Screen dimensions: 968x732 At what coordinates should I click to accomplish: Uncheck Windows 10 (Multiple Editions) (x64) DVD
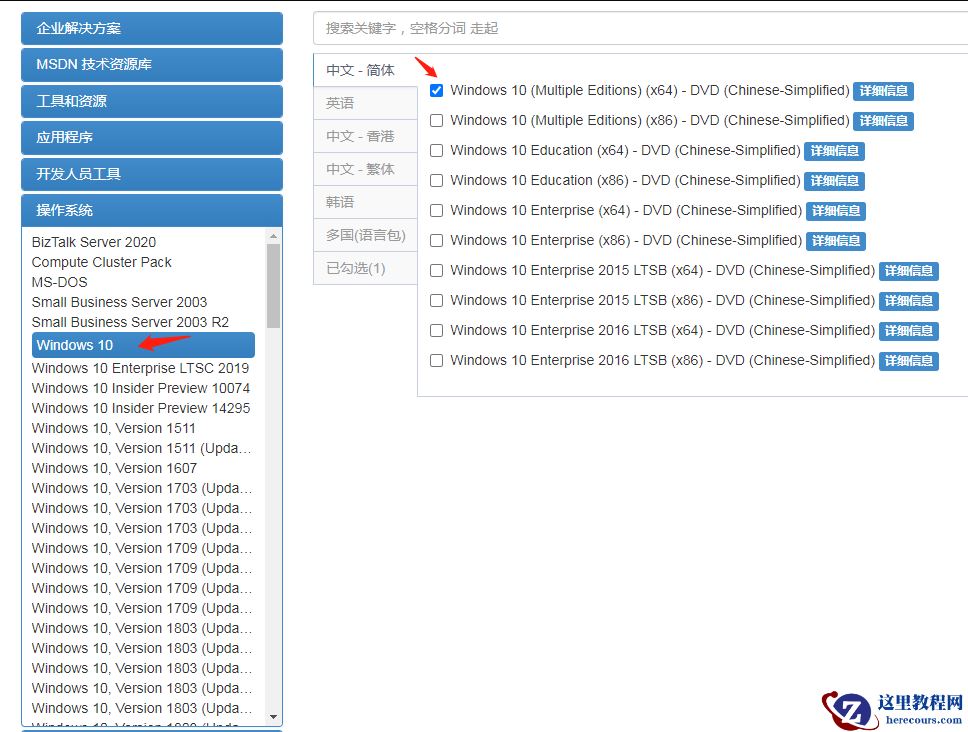coord(436,90)
